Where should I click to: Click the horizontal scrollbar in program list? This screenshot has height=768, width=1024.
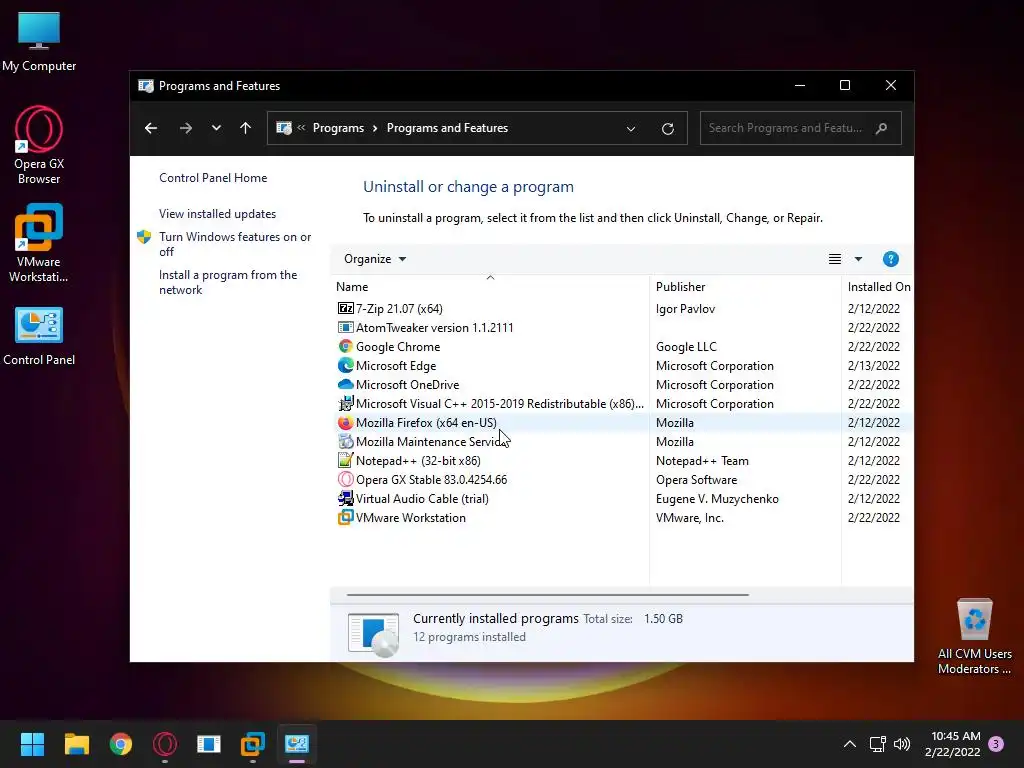[x=547, y=595]
